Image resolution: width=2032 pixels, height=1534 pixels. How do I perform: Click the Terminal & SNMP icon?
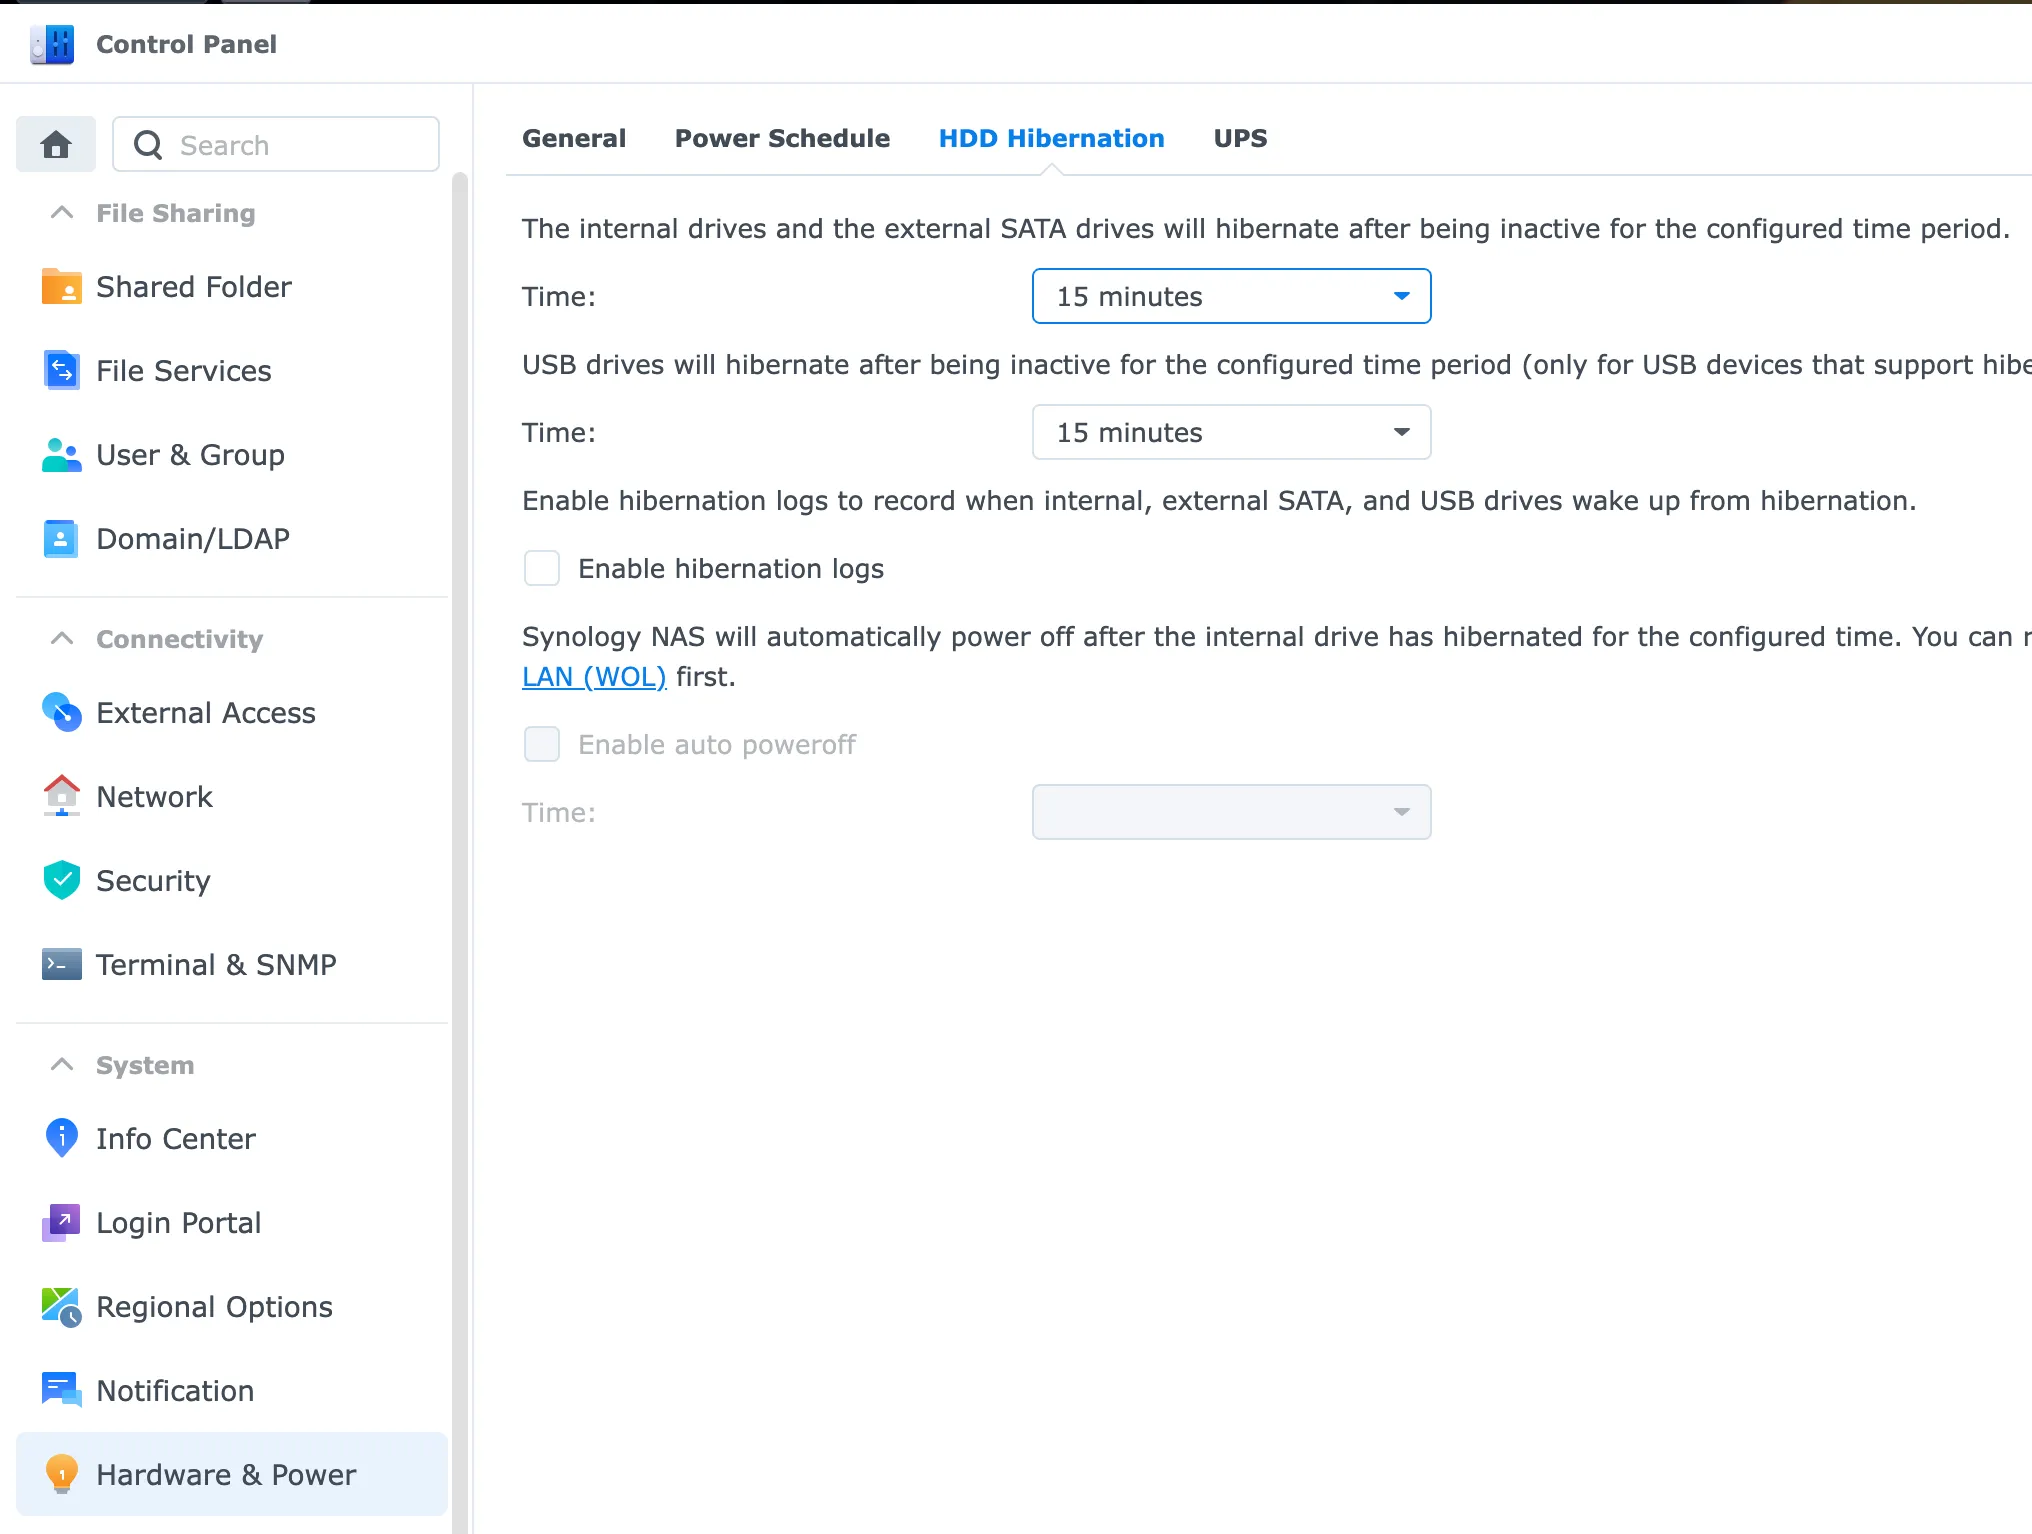click(x=61, y=965)
